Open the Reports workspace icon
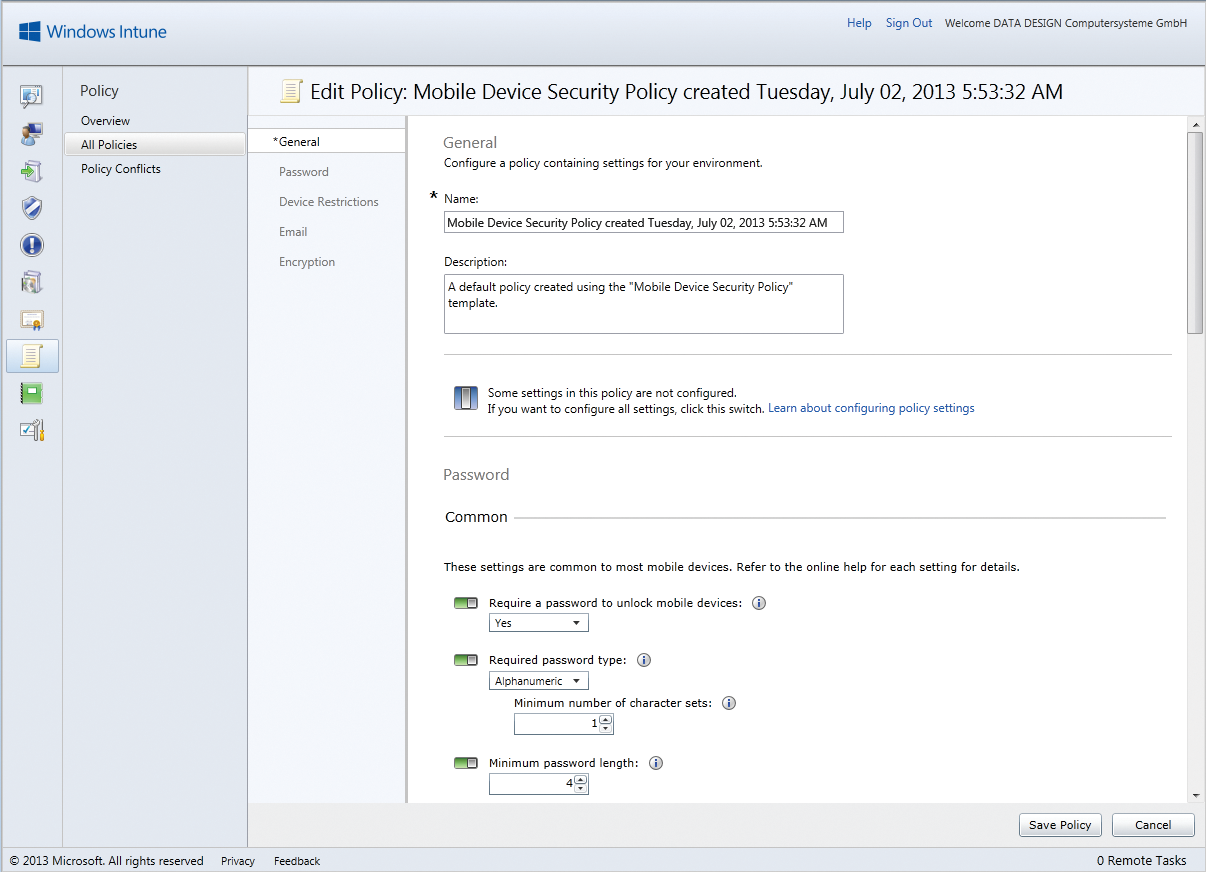Screen dimensions: 1206x872 [x=32, y=393]
